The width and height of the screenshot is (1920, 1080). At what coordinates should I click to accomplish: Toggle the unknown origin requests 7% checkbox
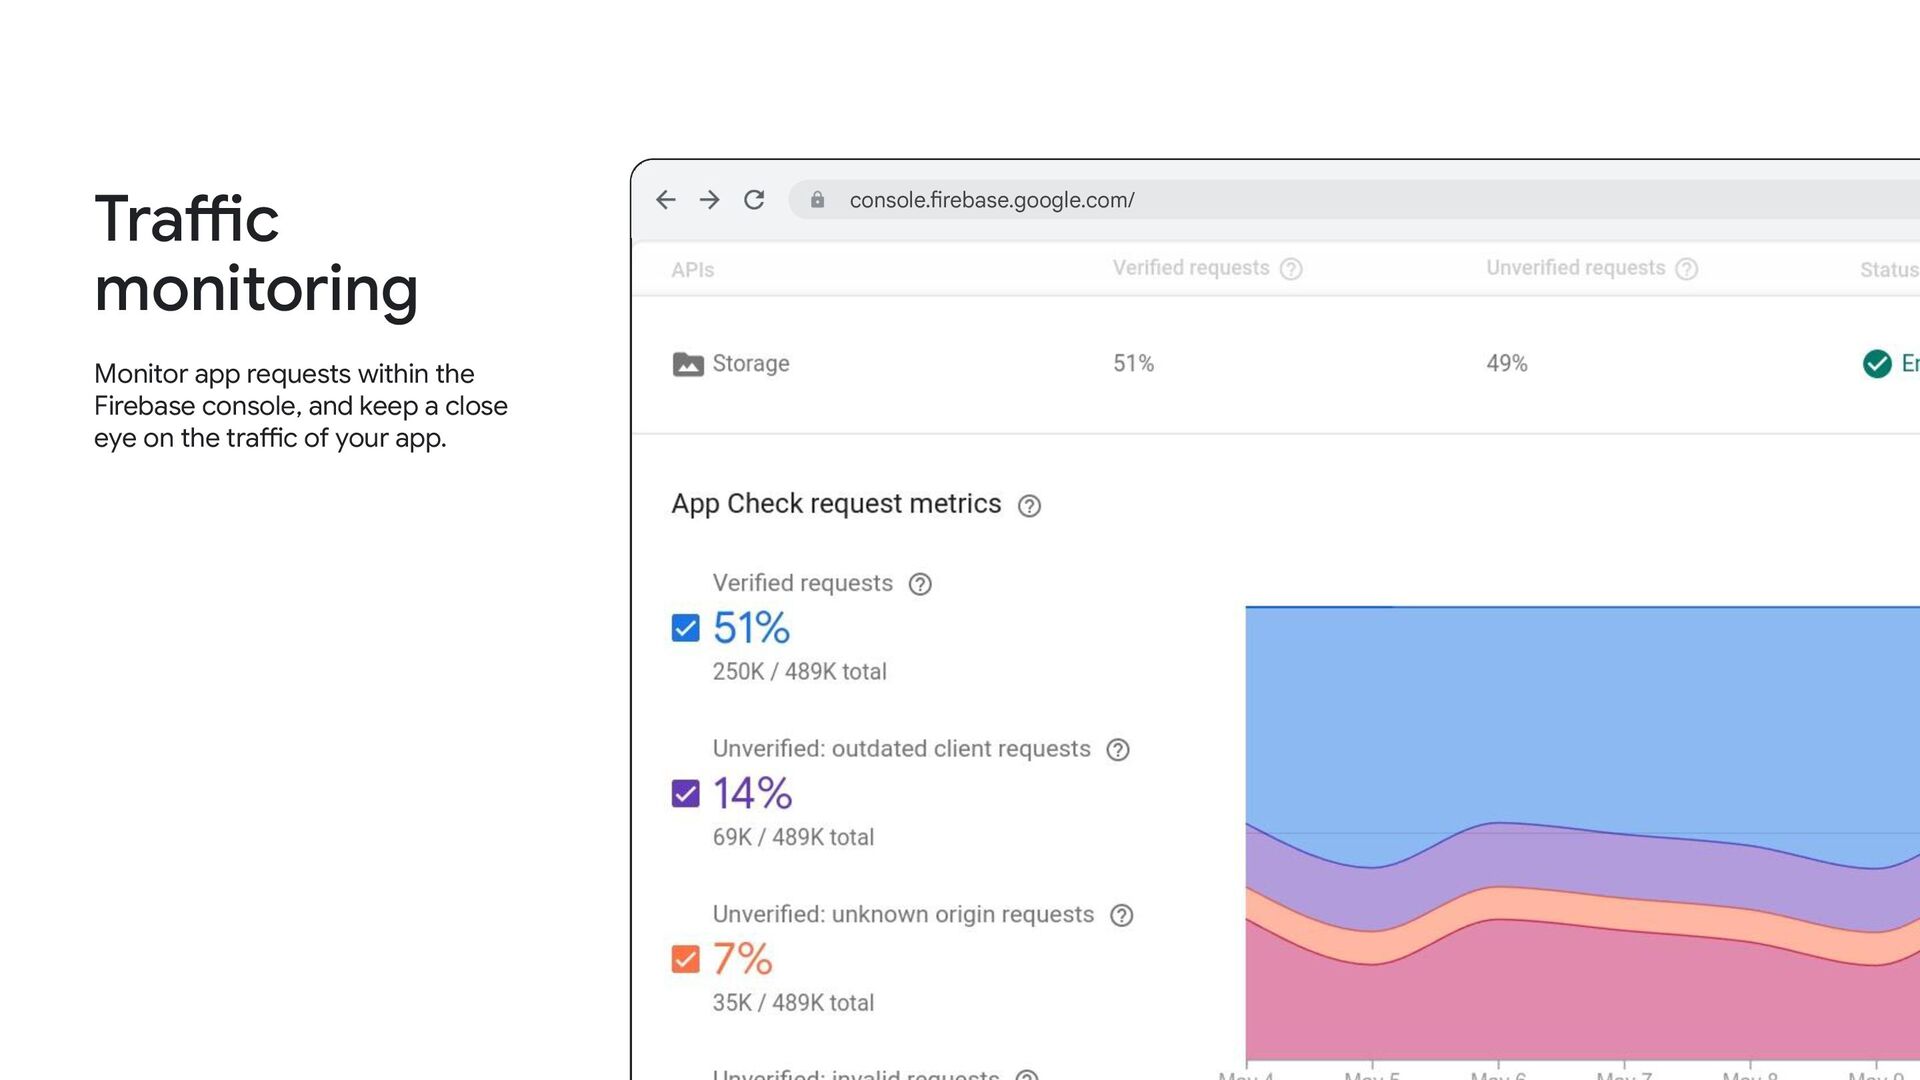[685, 959]
